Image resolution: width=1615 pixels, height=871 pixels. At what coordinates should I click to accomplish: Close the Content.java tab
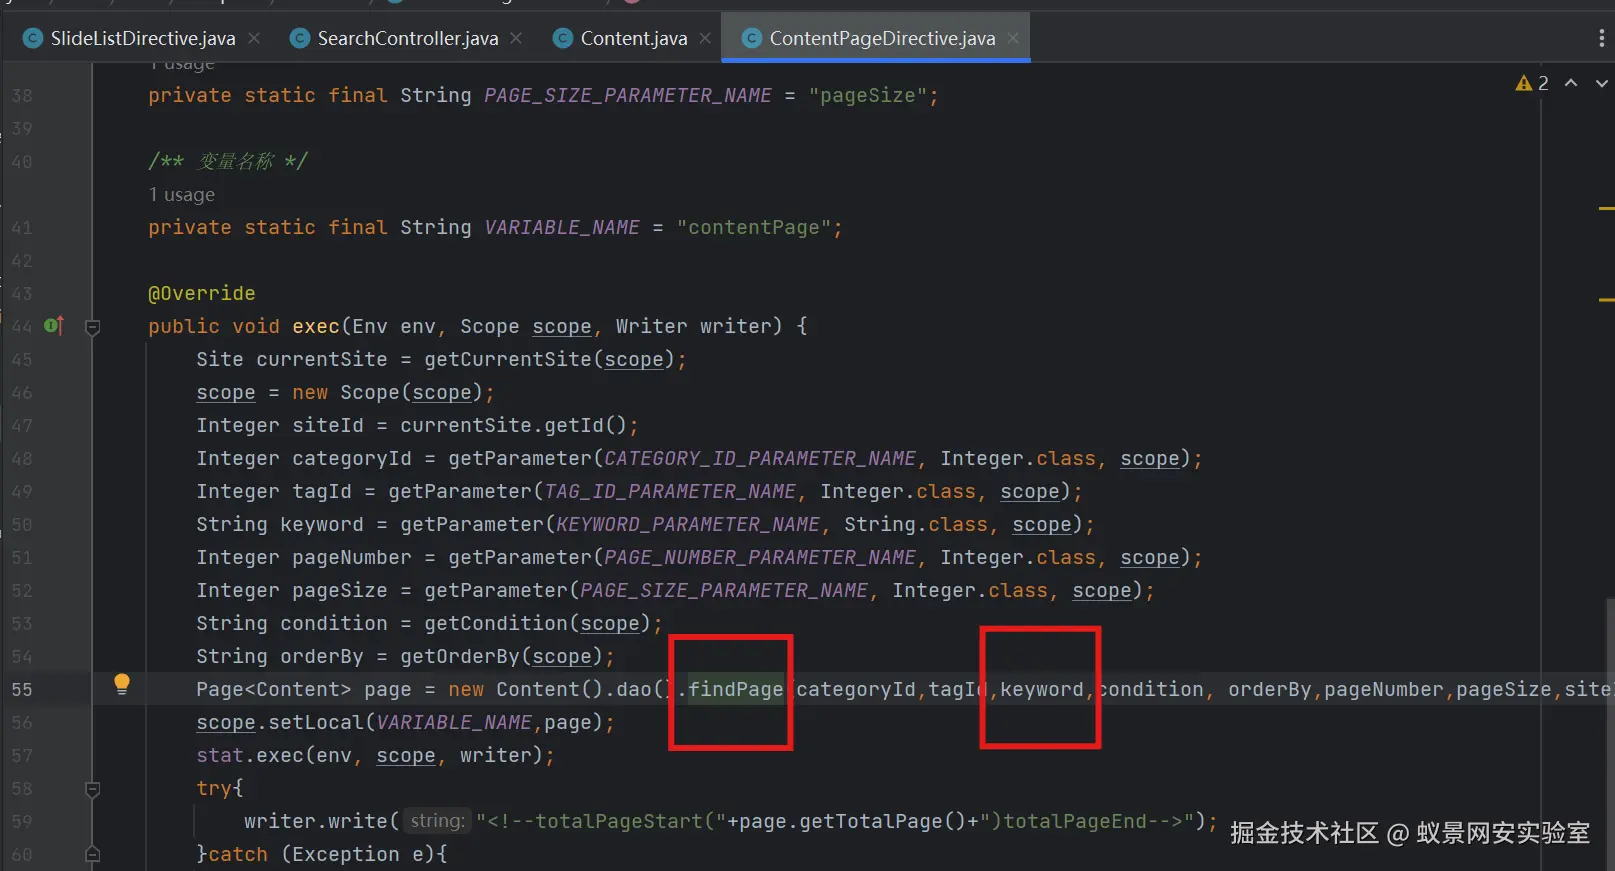pyautogui.click(x=705, y=38)
